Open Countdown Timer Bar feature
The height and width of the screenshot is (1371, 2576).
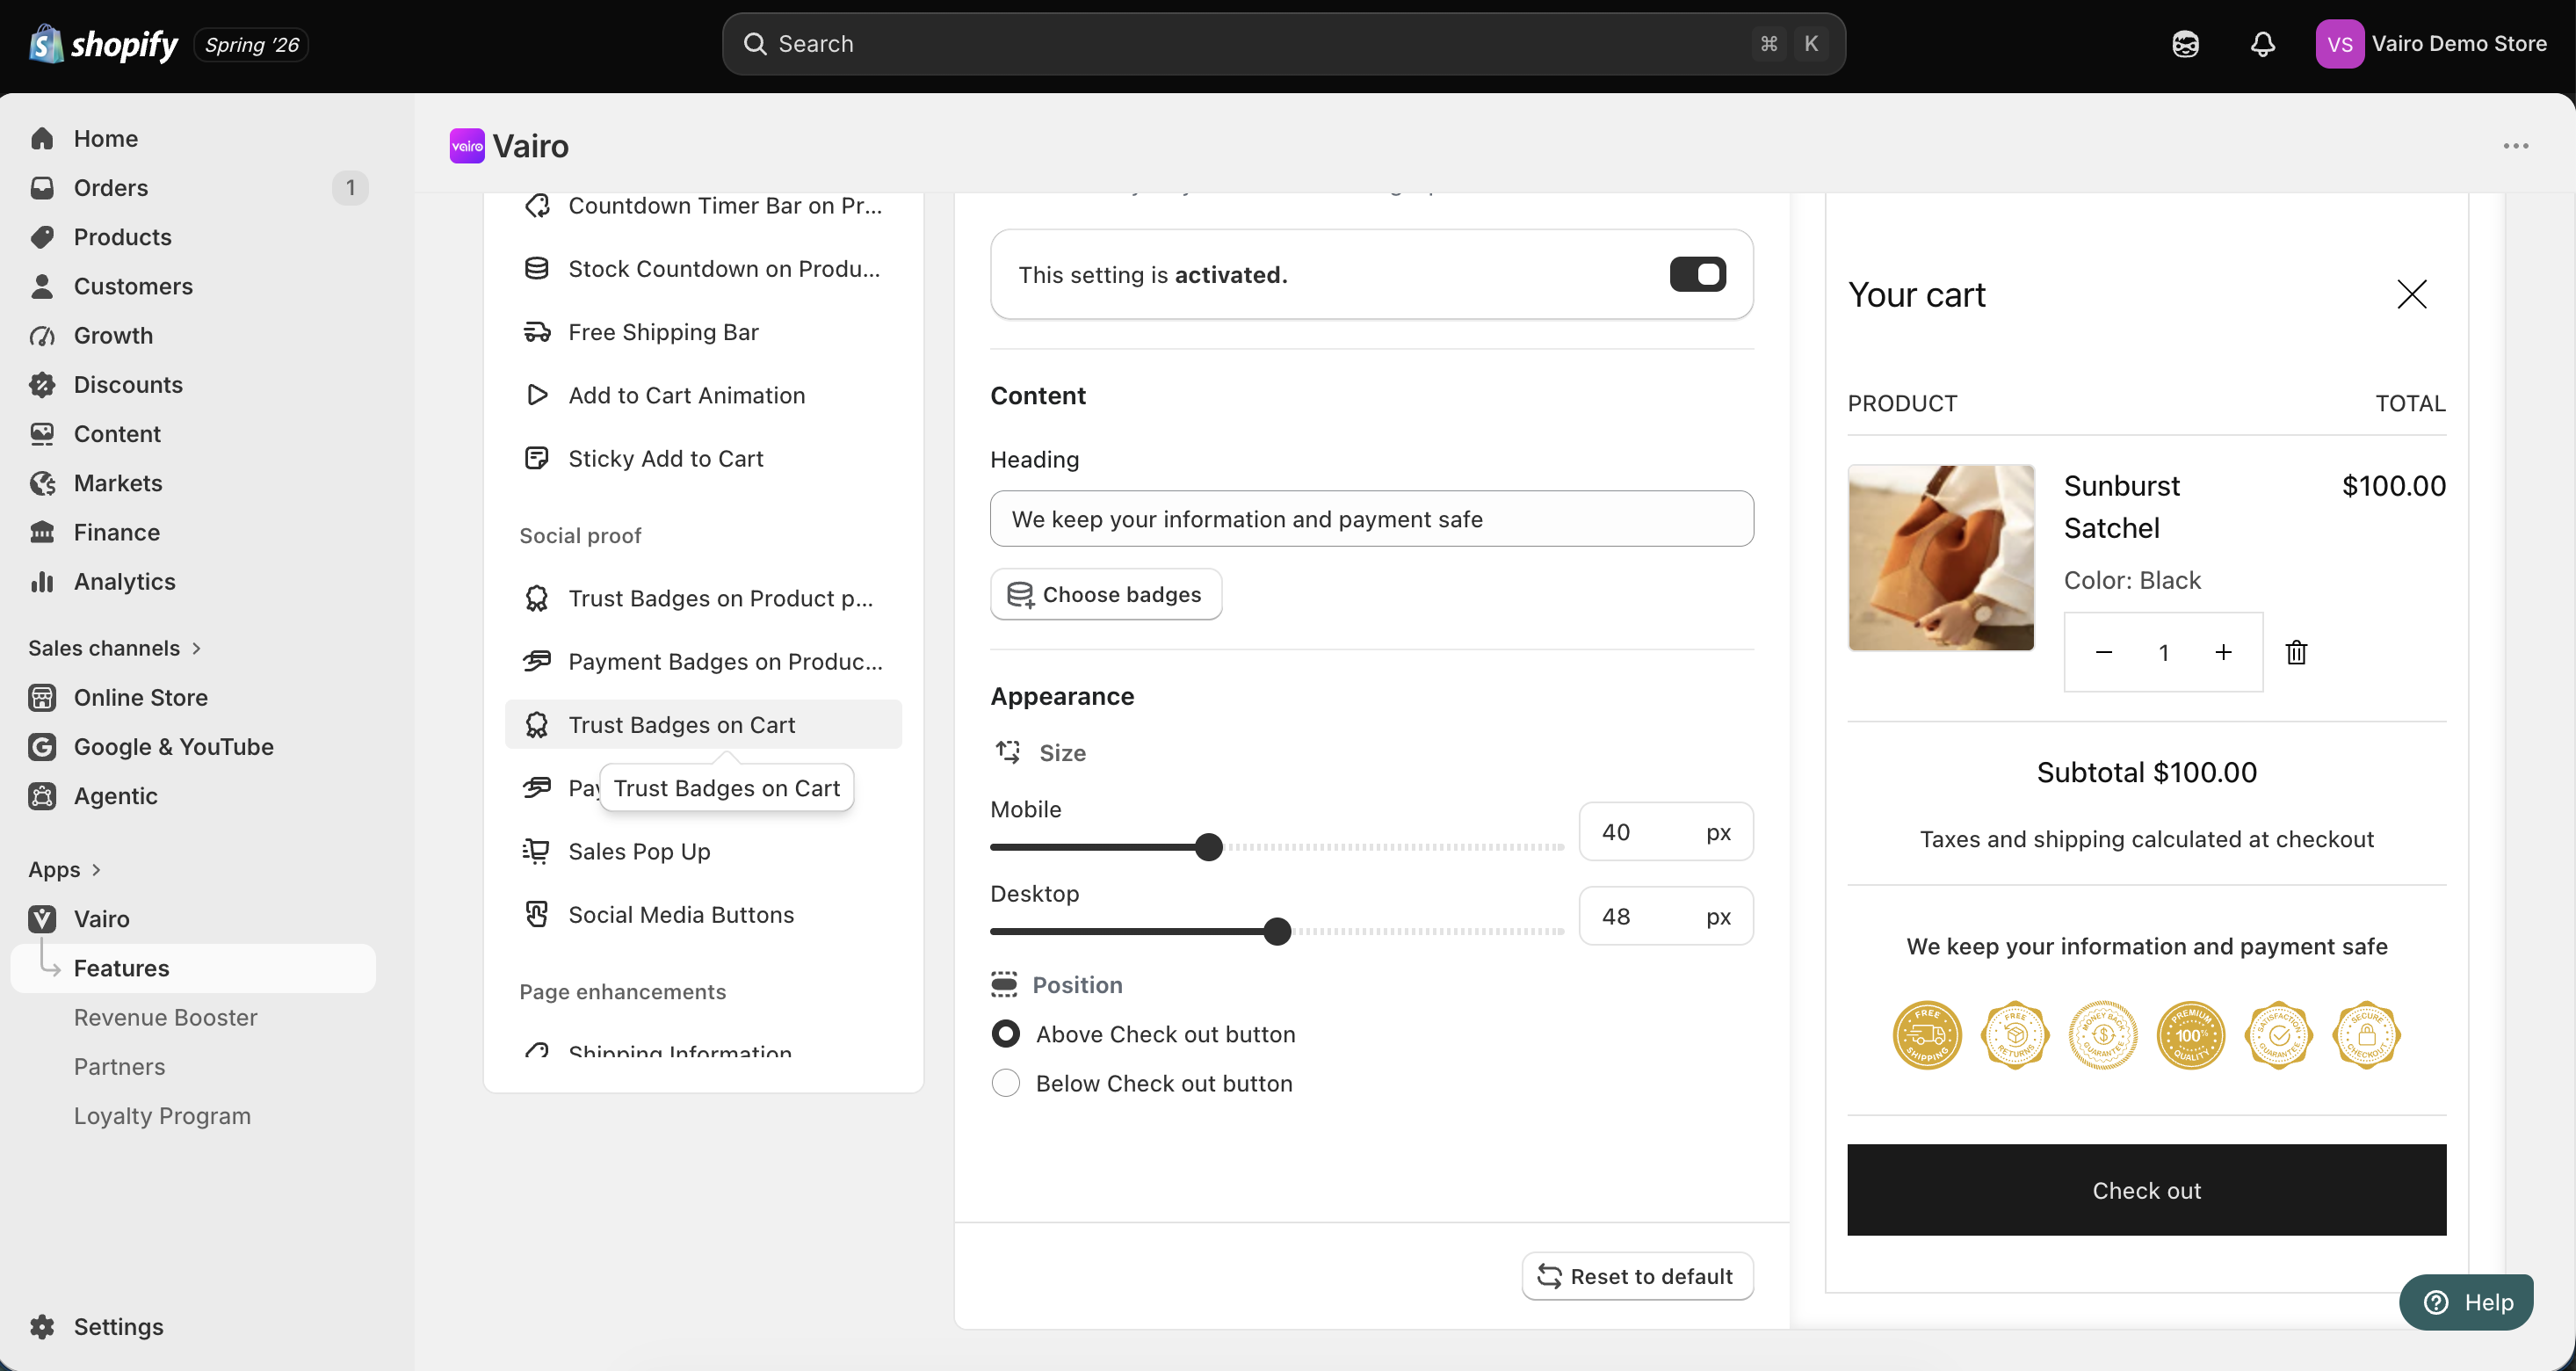tap(703, 206)
